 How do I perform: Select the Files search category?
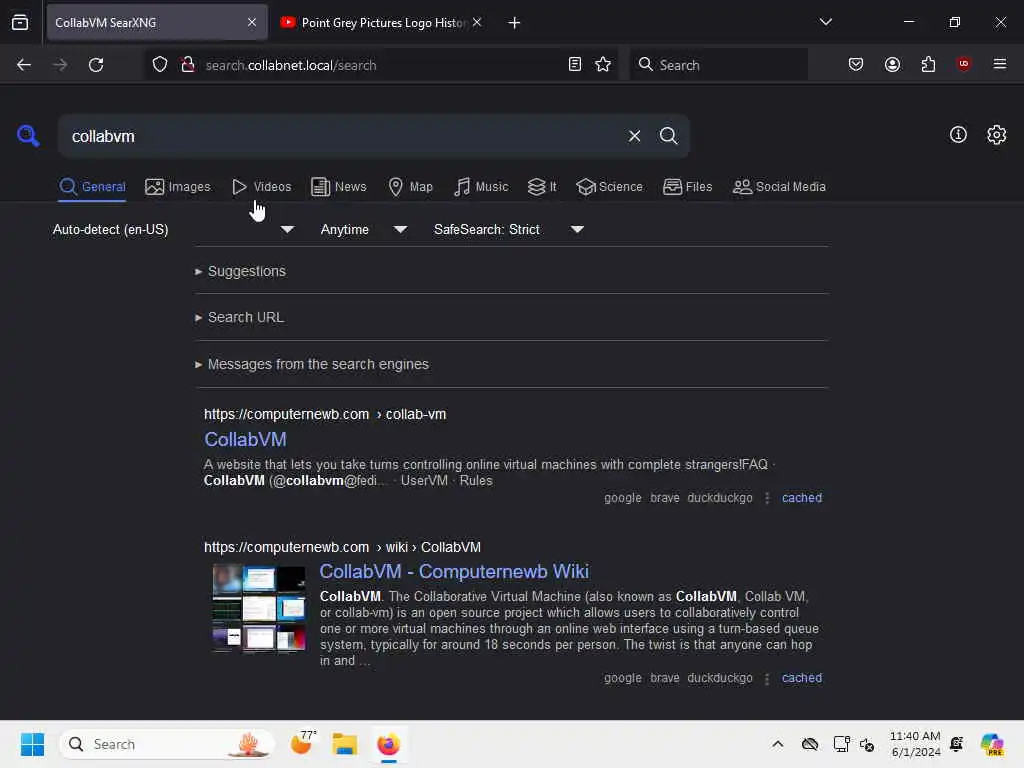688,187
